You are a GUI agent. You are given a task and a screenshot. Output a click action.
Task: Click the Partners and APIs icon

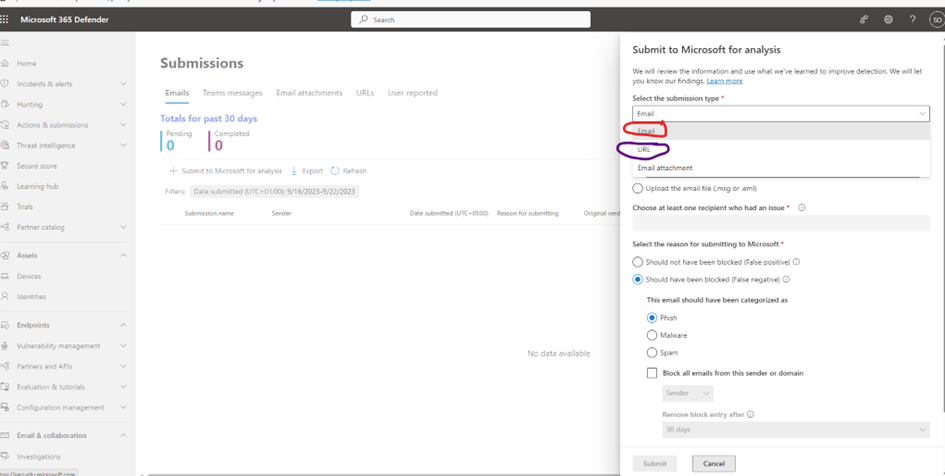click(5, 366)
